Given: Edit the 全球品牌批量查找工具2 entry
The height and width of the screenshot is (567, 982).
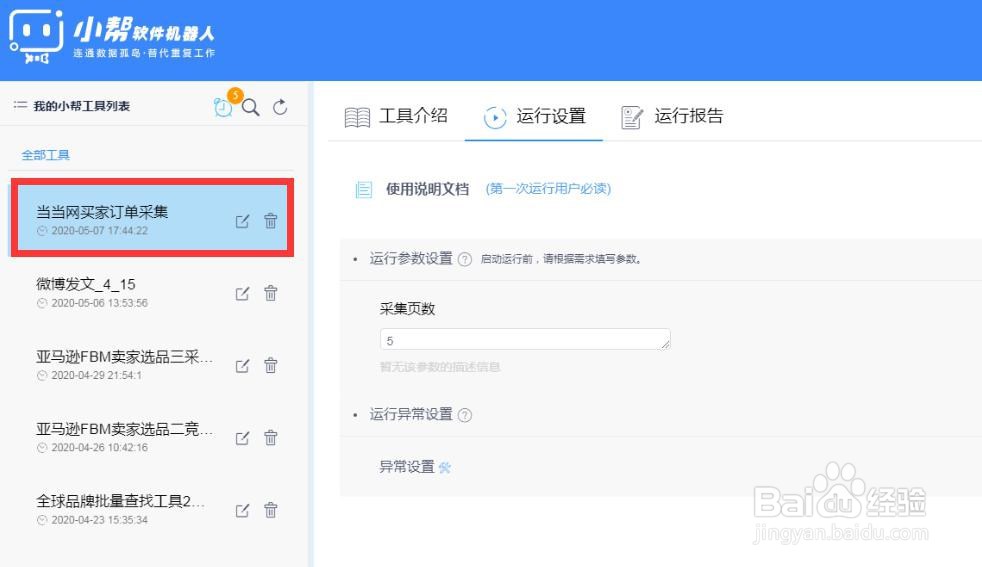Looking at the screenshot, I should click(242, 511).
